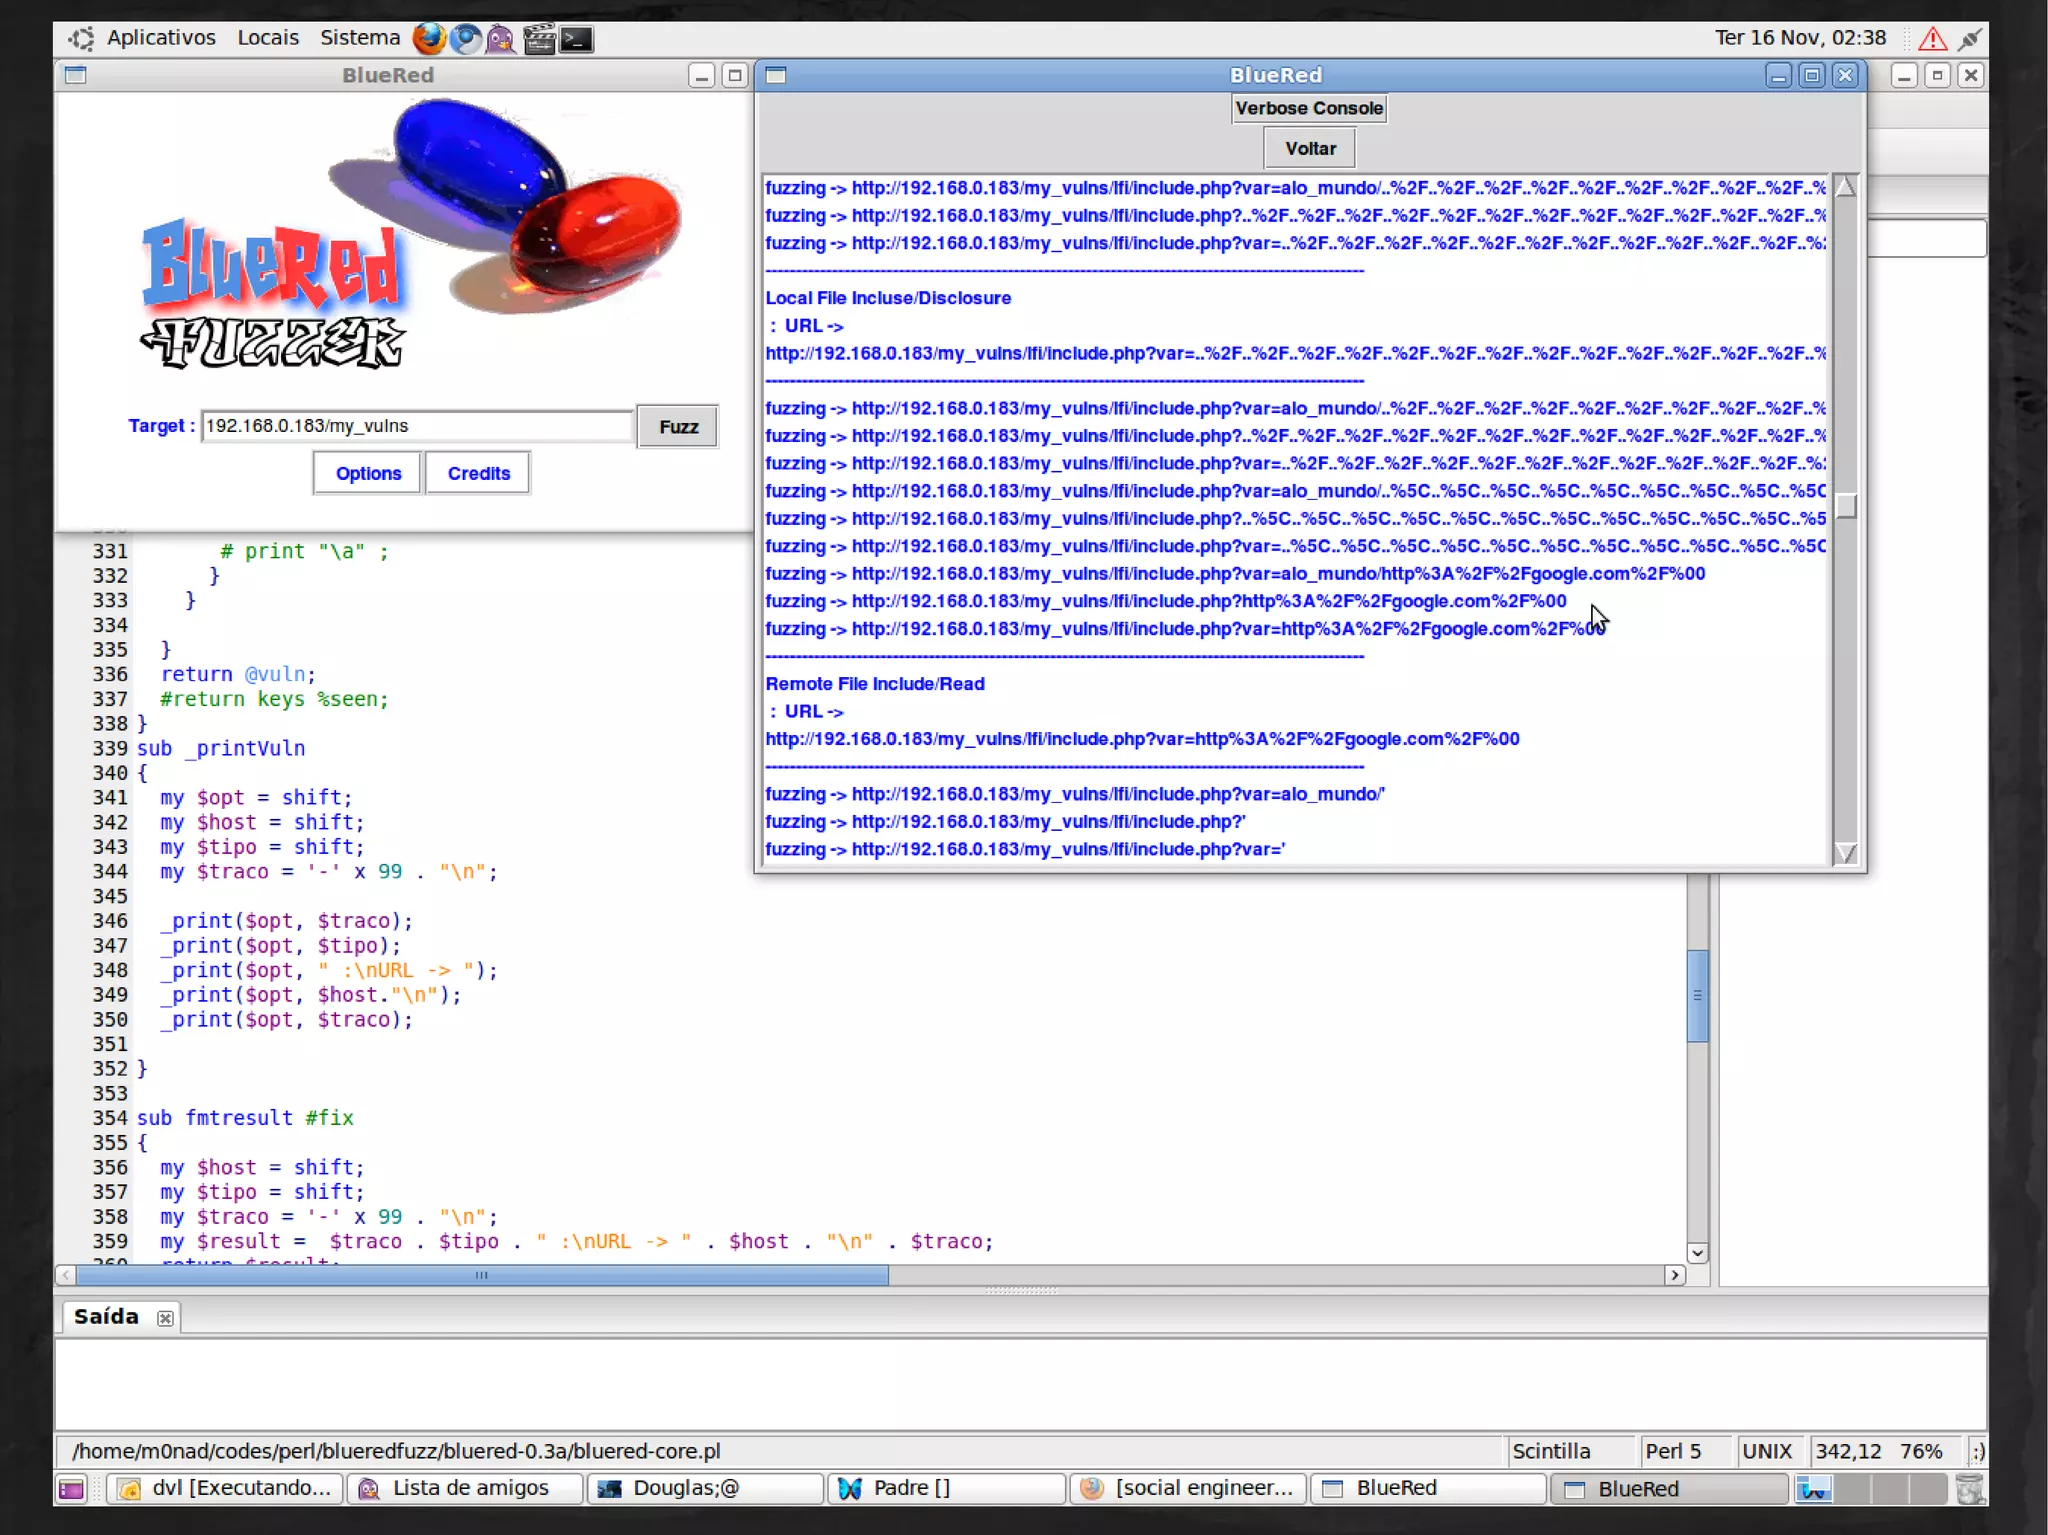2048x1535 pixels.
Task: Click the BlueRed Fuzzer pills logo
Action: point(410,235)
